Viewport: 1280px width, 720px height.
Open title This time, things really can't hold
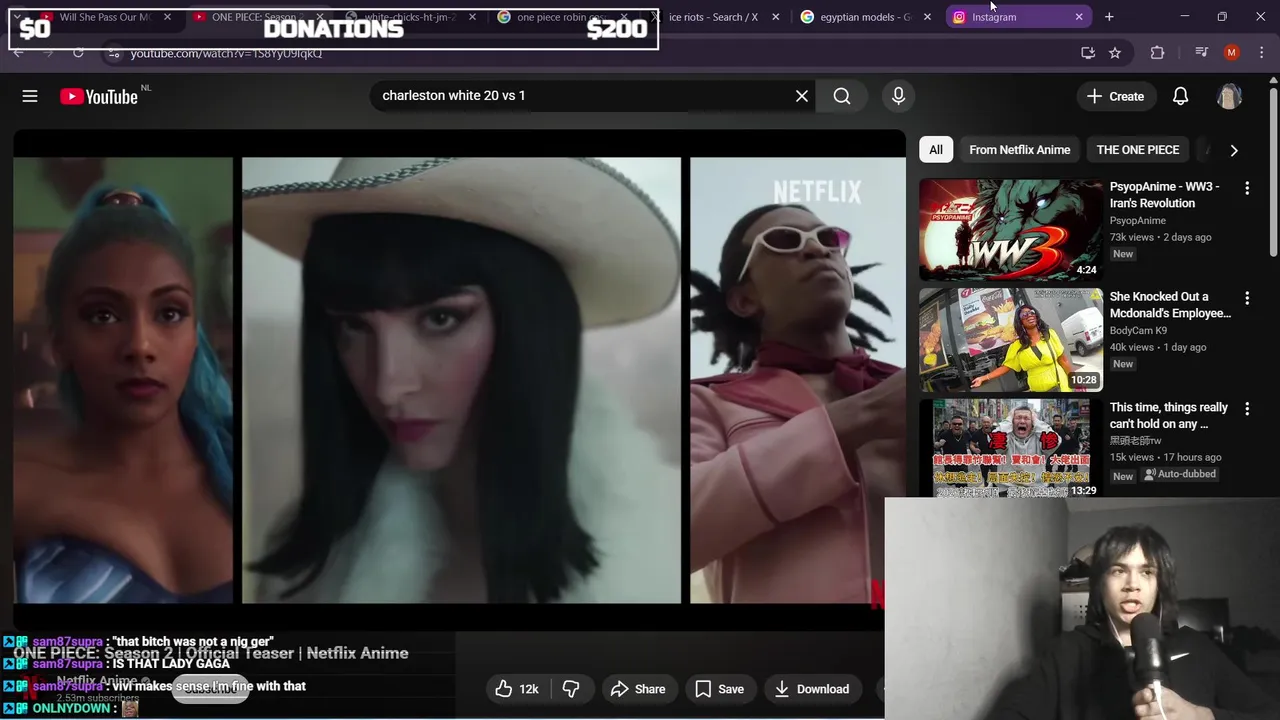click(1168, 415)
